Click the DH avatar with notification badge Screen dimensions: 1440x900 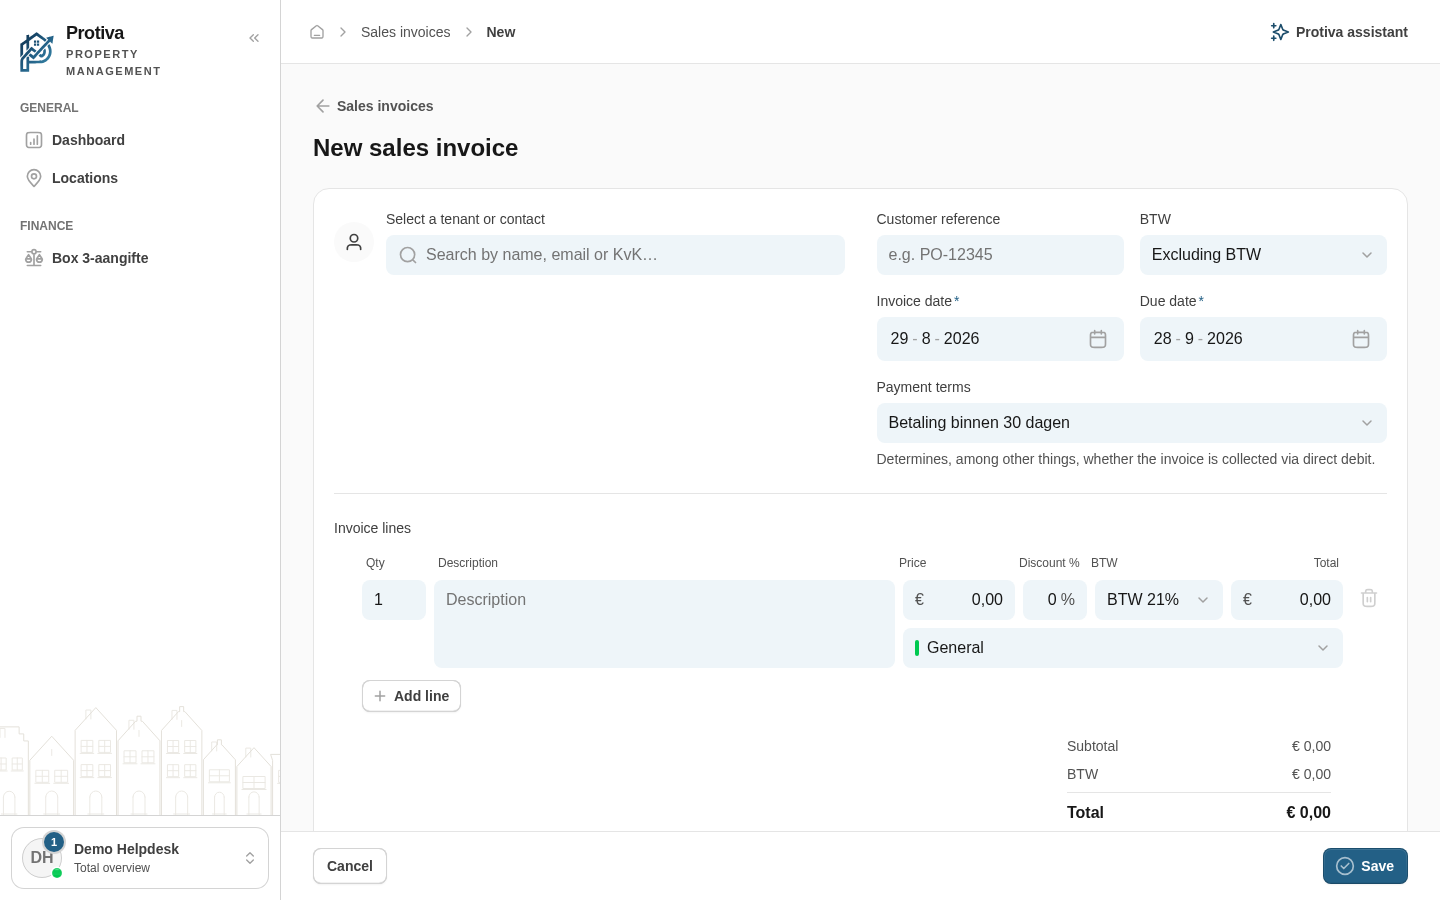pos(42,858)
